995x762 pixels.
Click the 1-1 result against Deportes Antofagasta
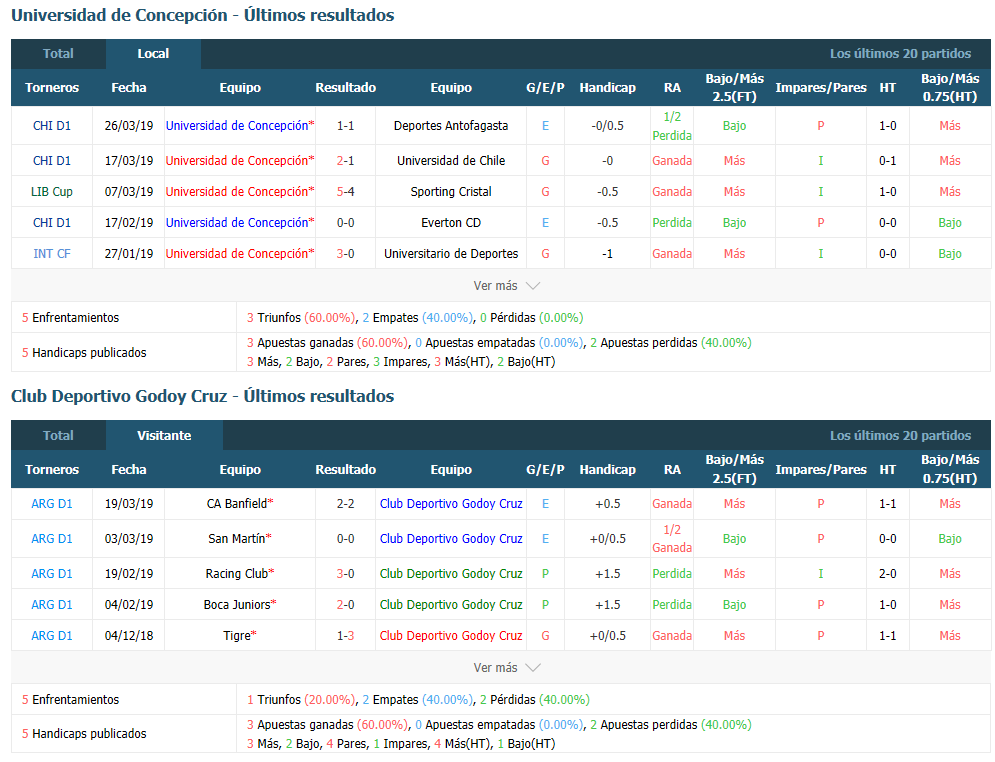pos(346,126)
